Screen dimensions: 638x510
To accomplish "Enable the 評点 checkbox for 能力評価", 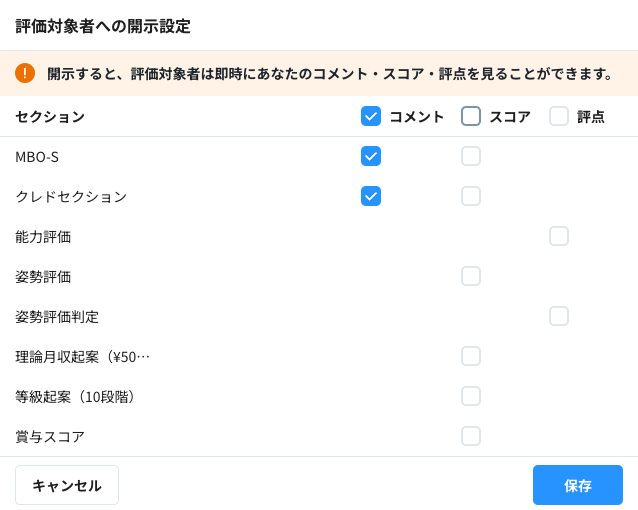I will tap(559, 236).
